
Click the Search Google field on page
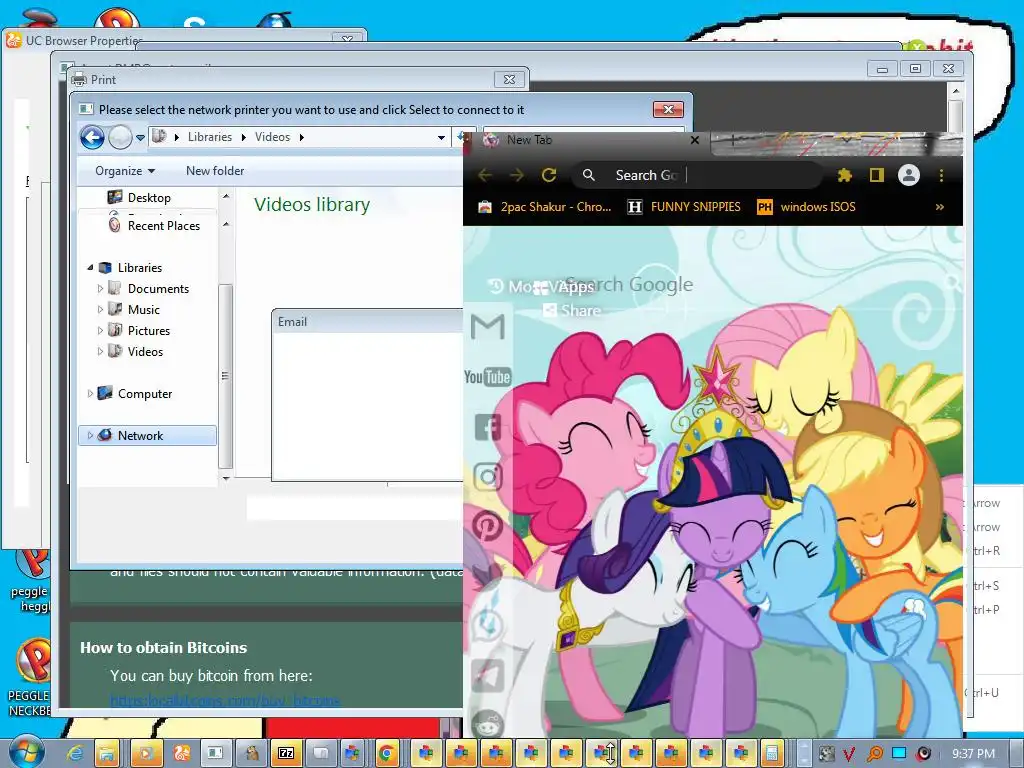629,284
